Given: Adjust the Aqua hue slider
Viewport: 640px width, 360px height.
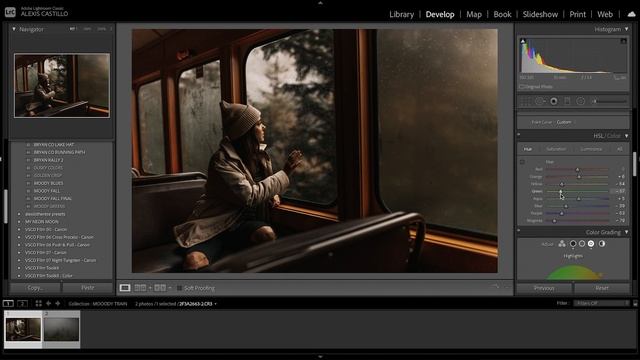Looking at the screenshot, I should (x=577, y=199).
